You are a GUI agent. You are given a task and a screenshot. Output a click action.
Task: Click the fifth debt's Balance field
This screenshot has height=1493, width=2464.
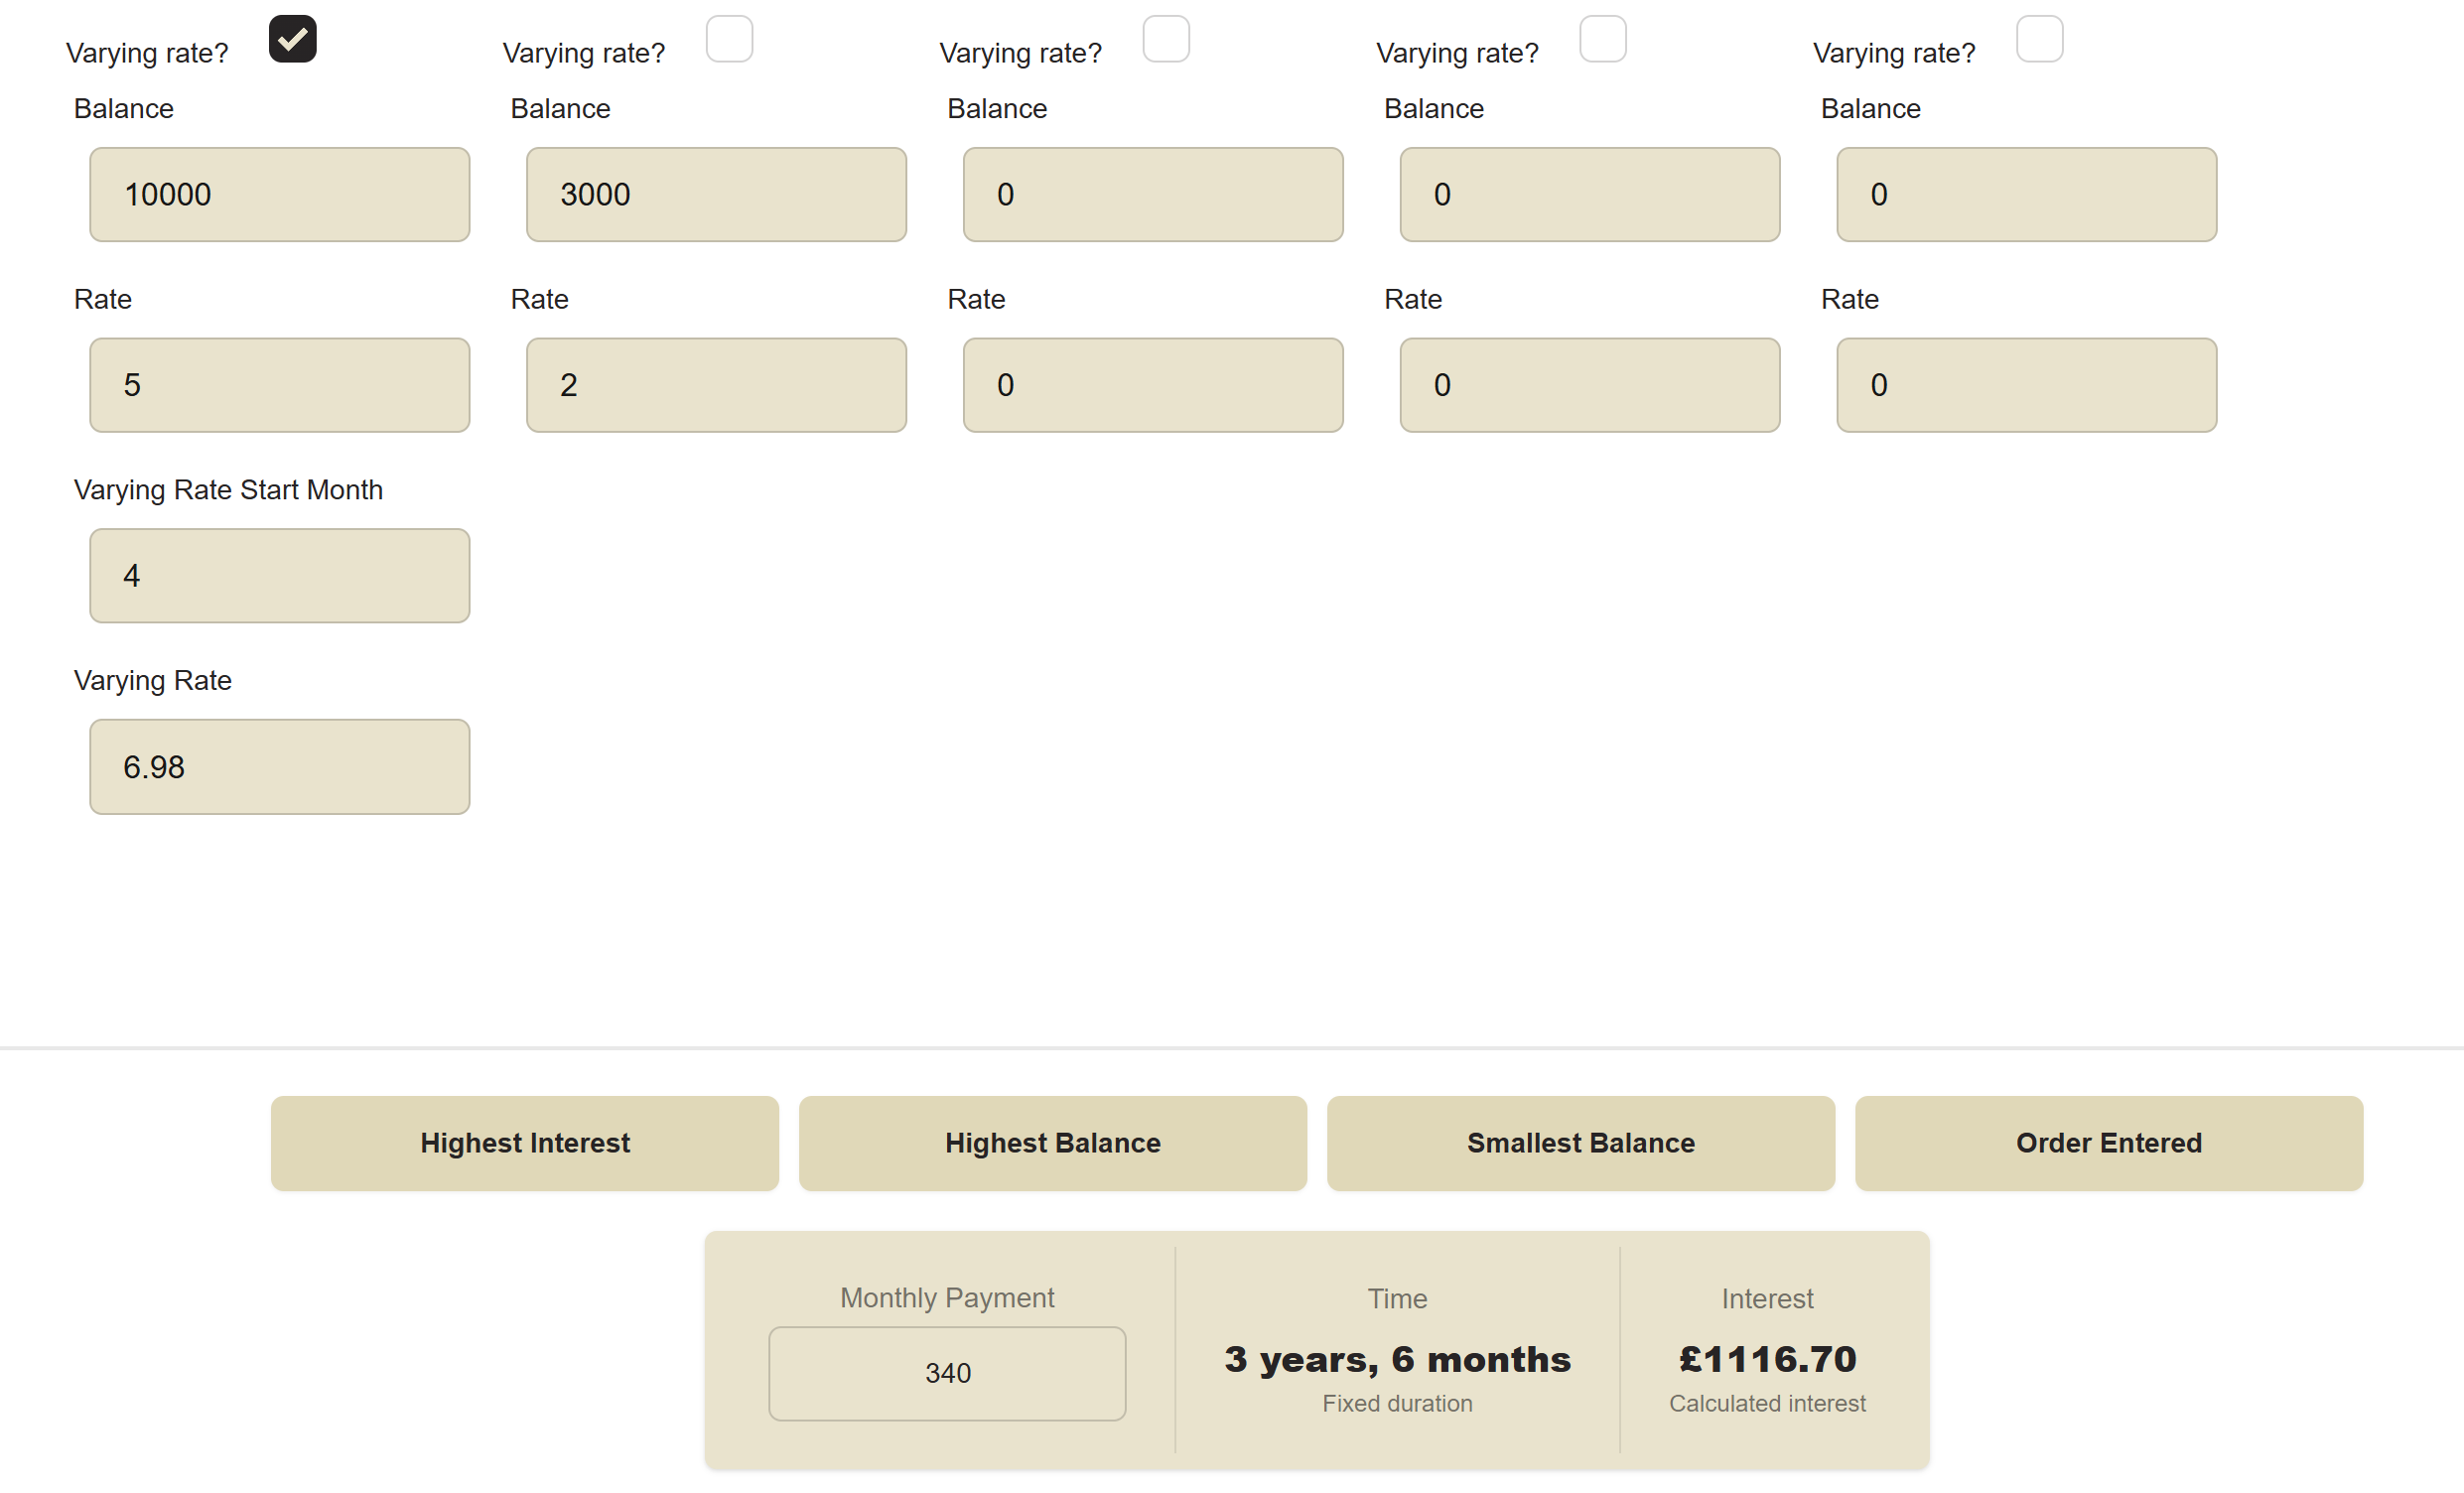[x=2026, y=194]
